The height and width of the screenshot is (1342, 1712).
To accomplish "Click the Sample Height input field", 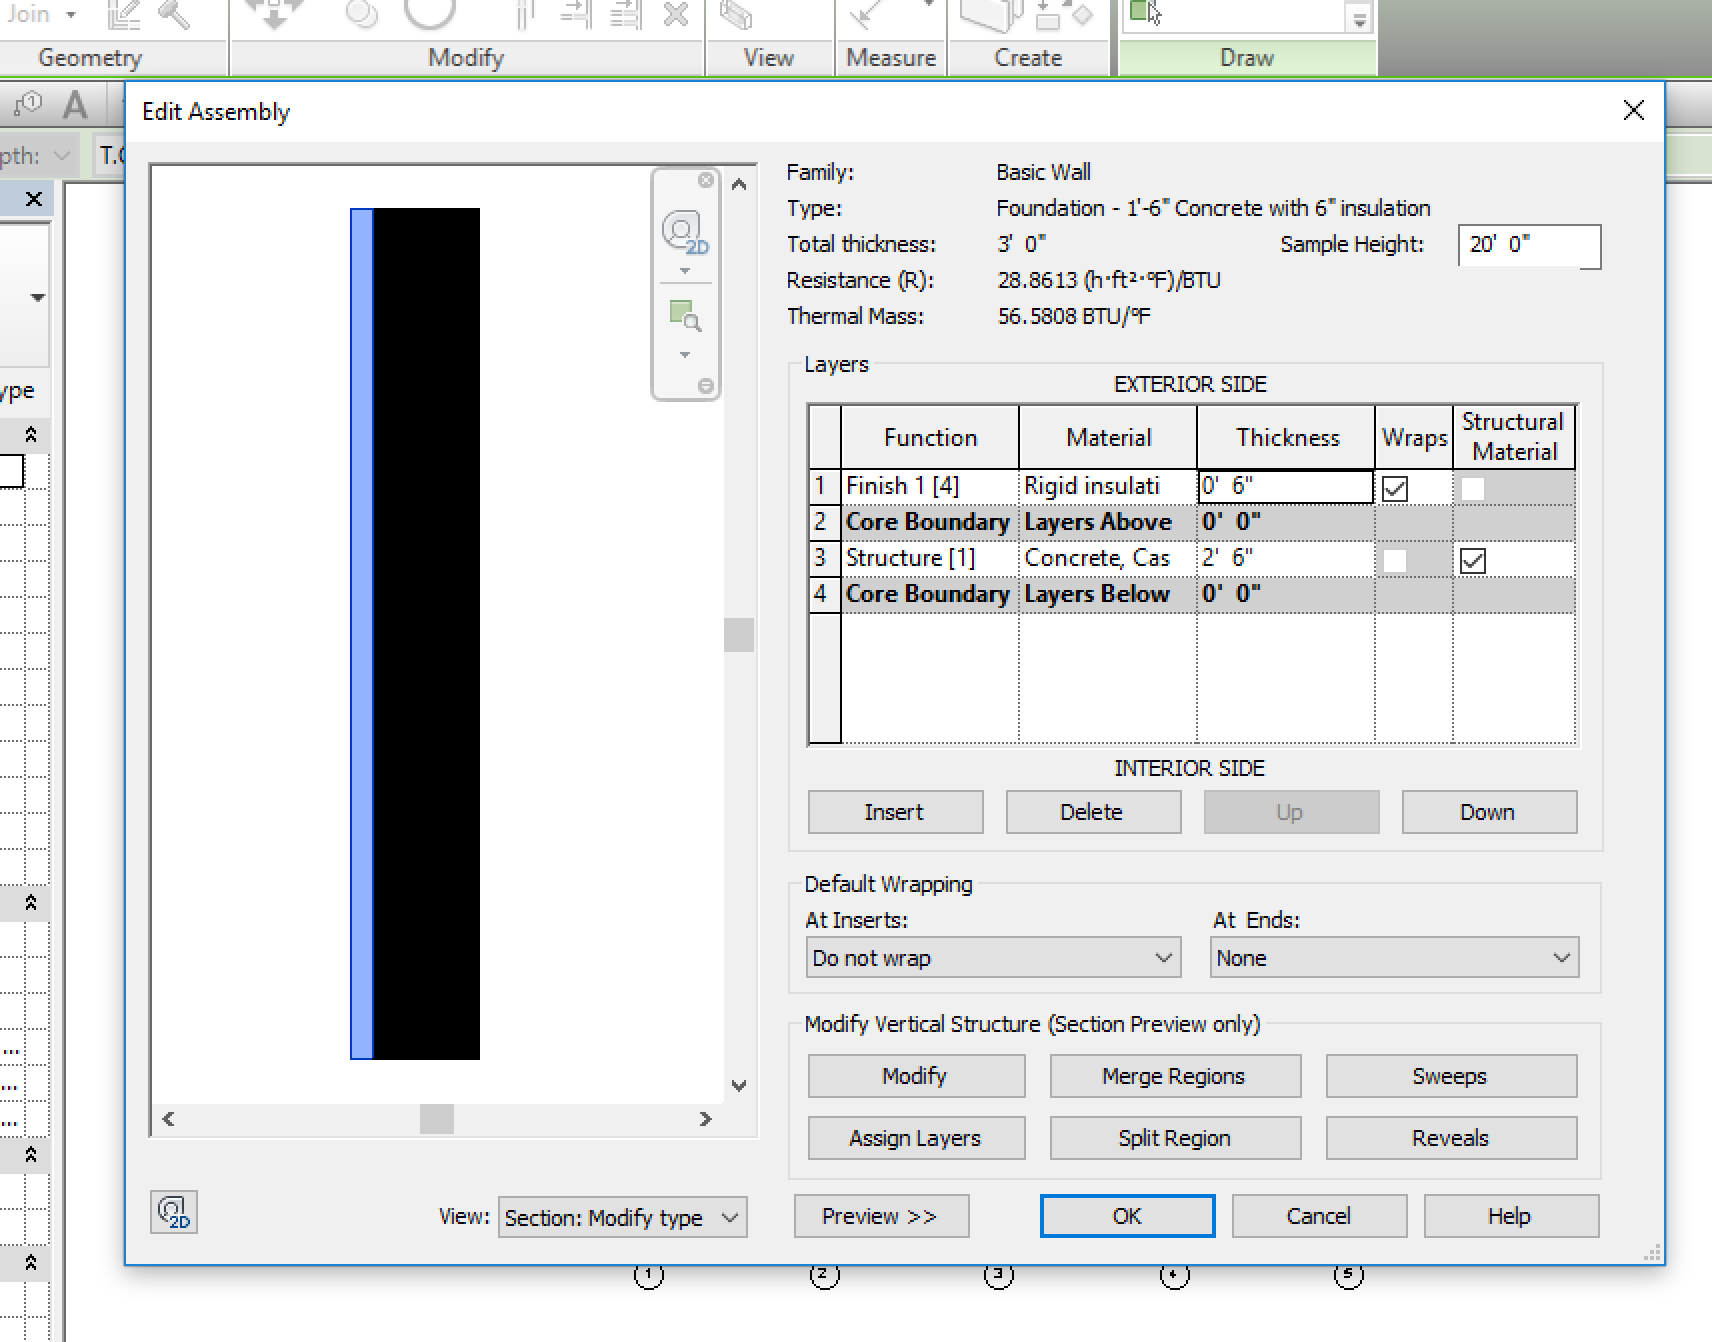I will [x=1529, y=246].
